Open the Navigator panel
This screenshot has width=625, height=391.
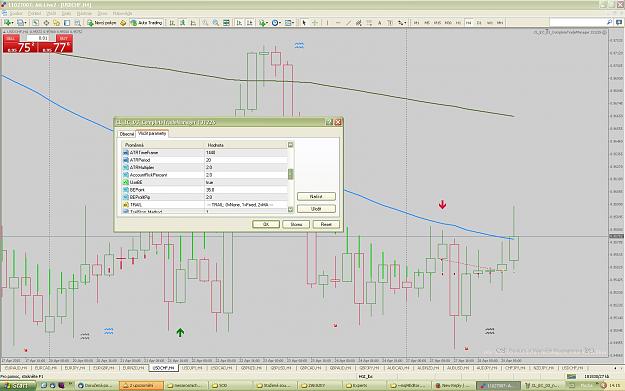coord(57,23)
